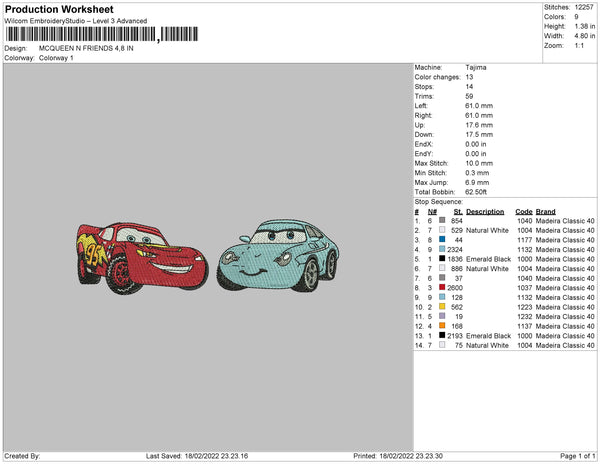Click the Color changes value 13
Screen dimensions: 600x464
click(x=470, y=77)
